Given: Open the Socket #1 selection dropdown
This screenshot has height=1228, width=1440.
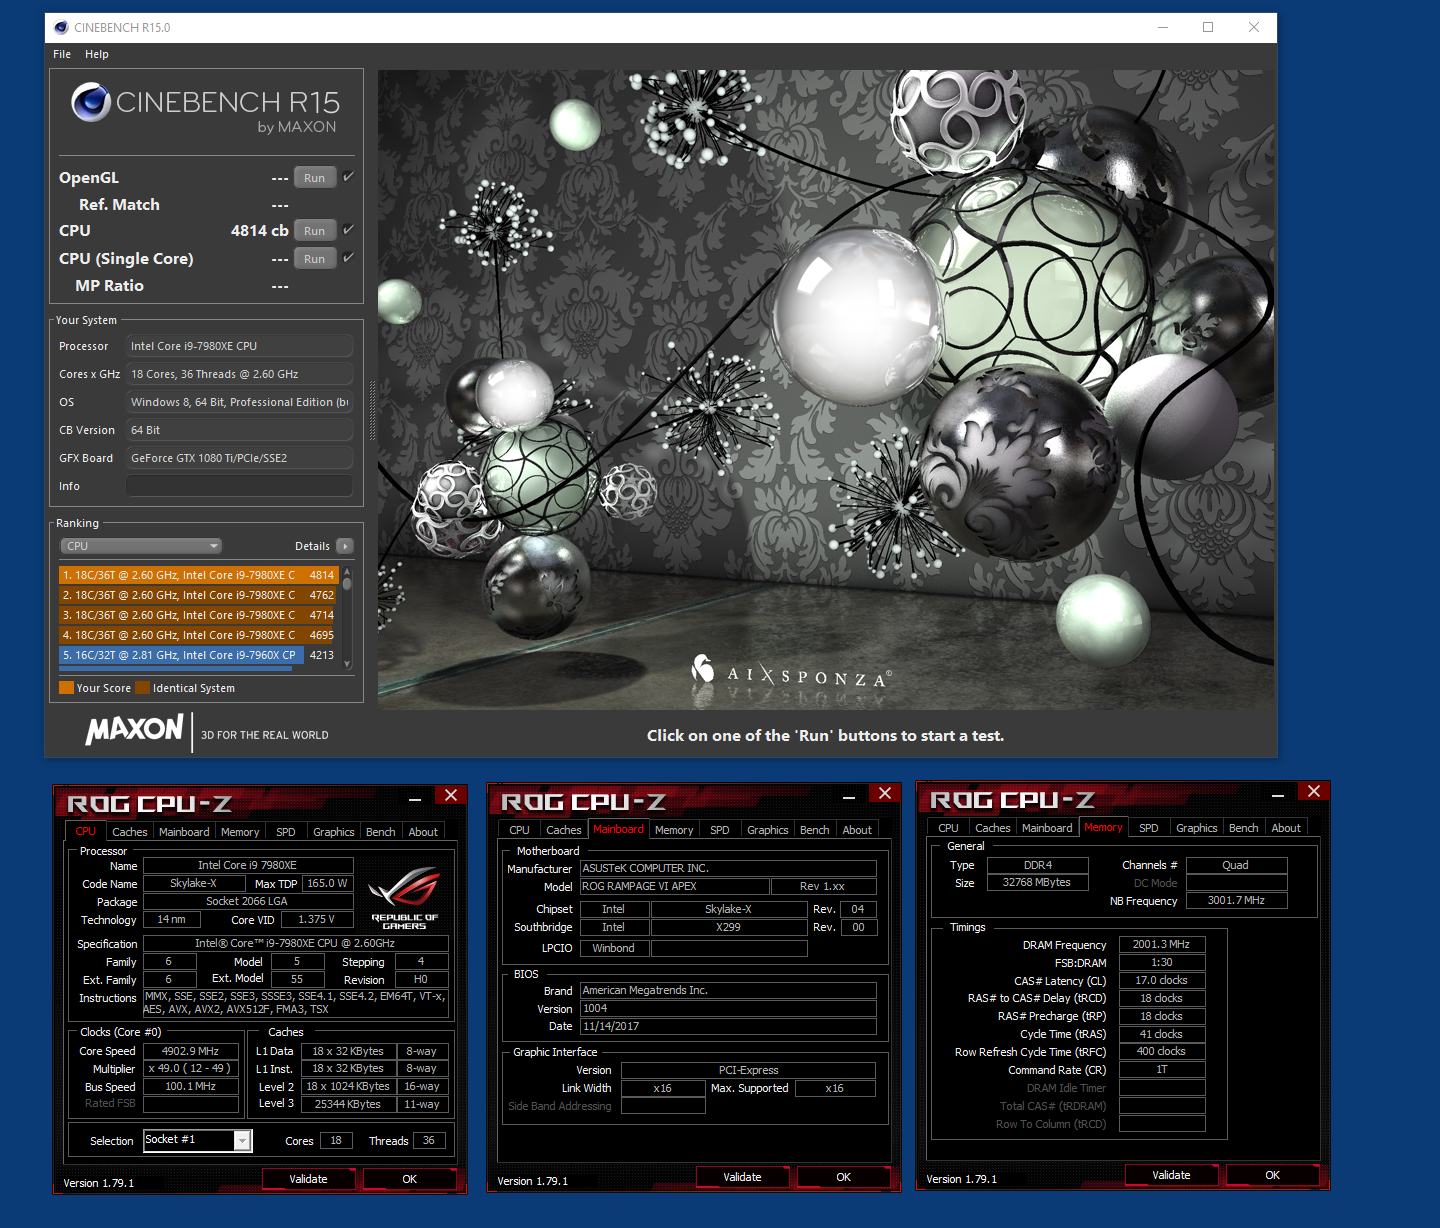Looking at the screenshot, I should tap(242, 1141).
